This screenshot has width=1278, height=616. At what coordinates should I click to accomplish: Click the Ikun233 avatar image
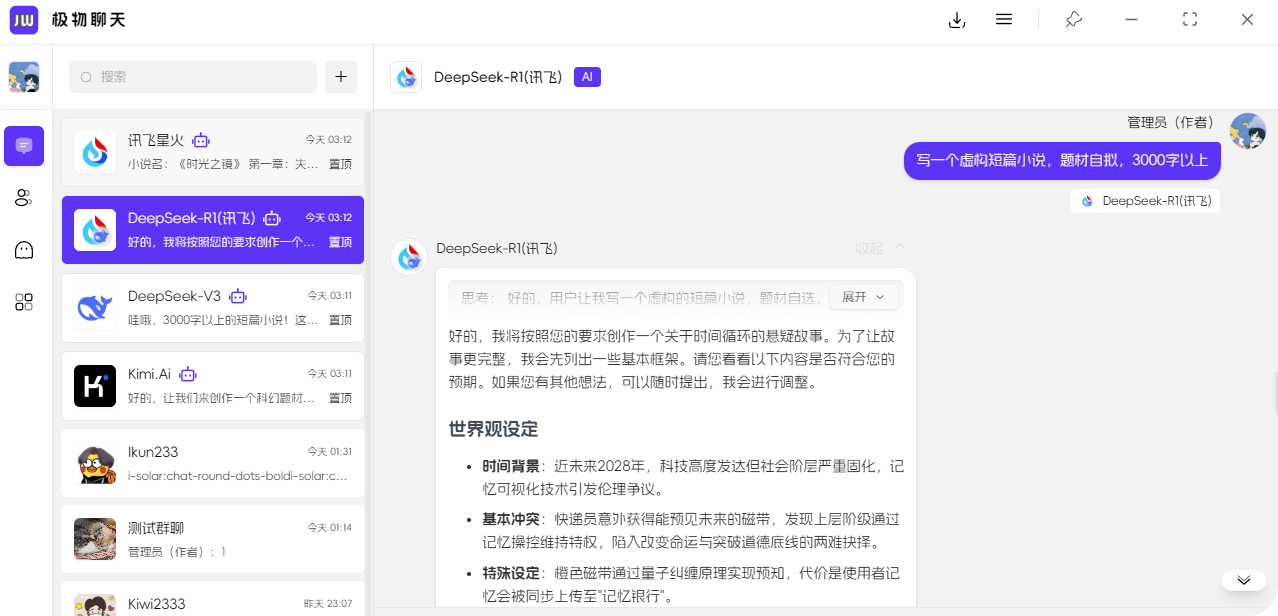[x=95, y=463]
